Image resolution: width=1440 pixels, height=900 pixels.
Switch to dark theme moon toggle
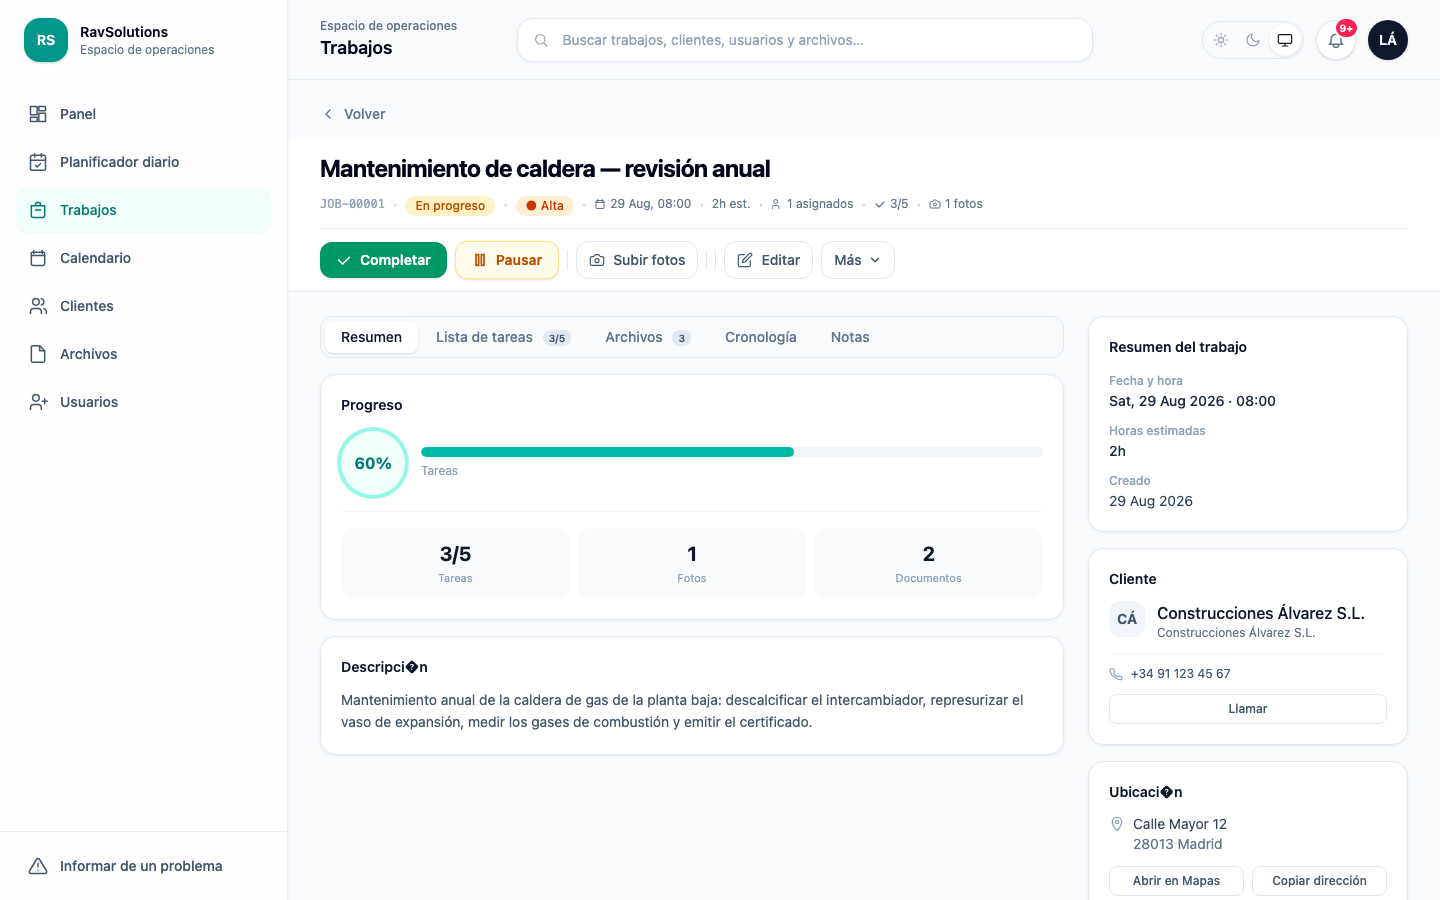coord(1253,40)
